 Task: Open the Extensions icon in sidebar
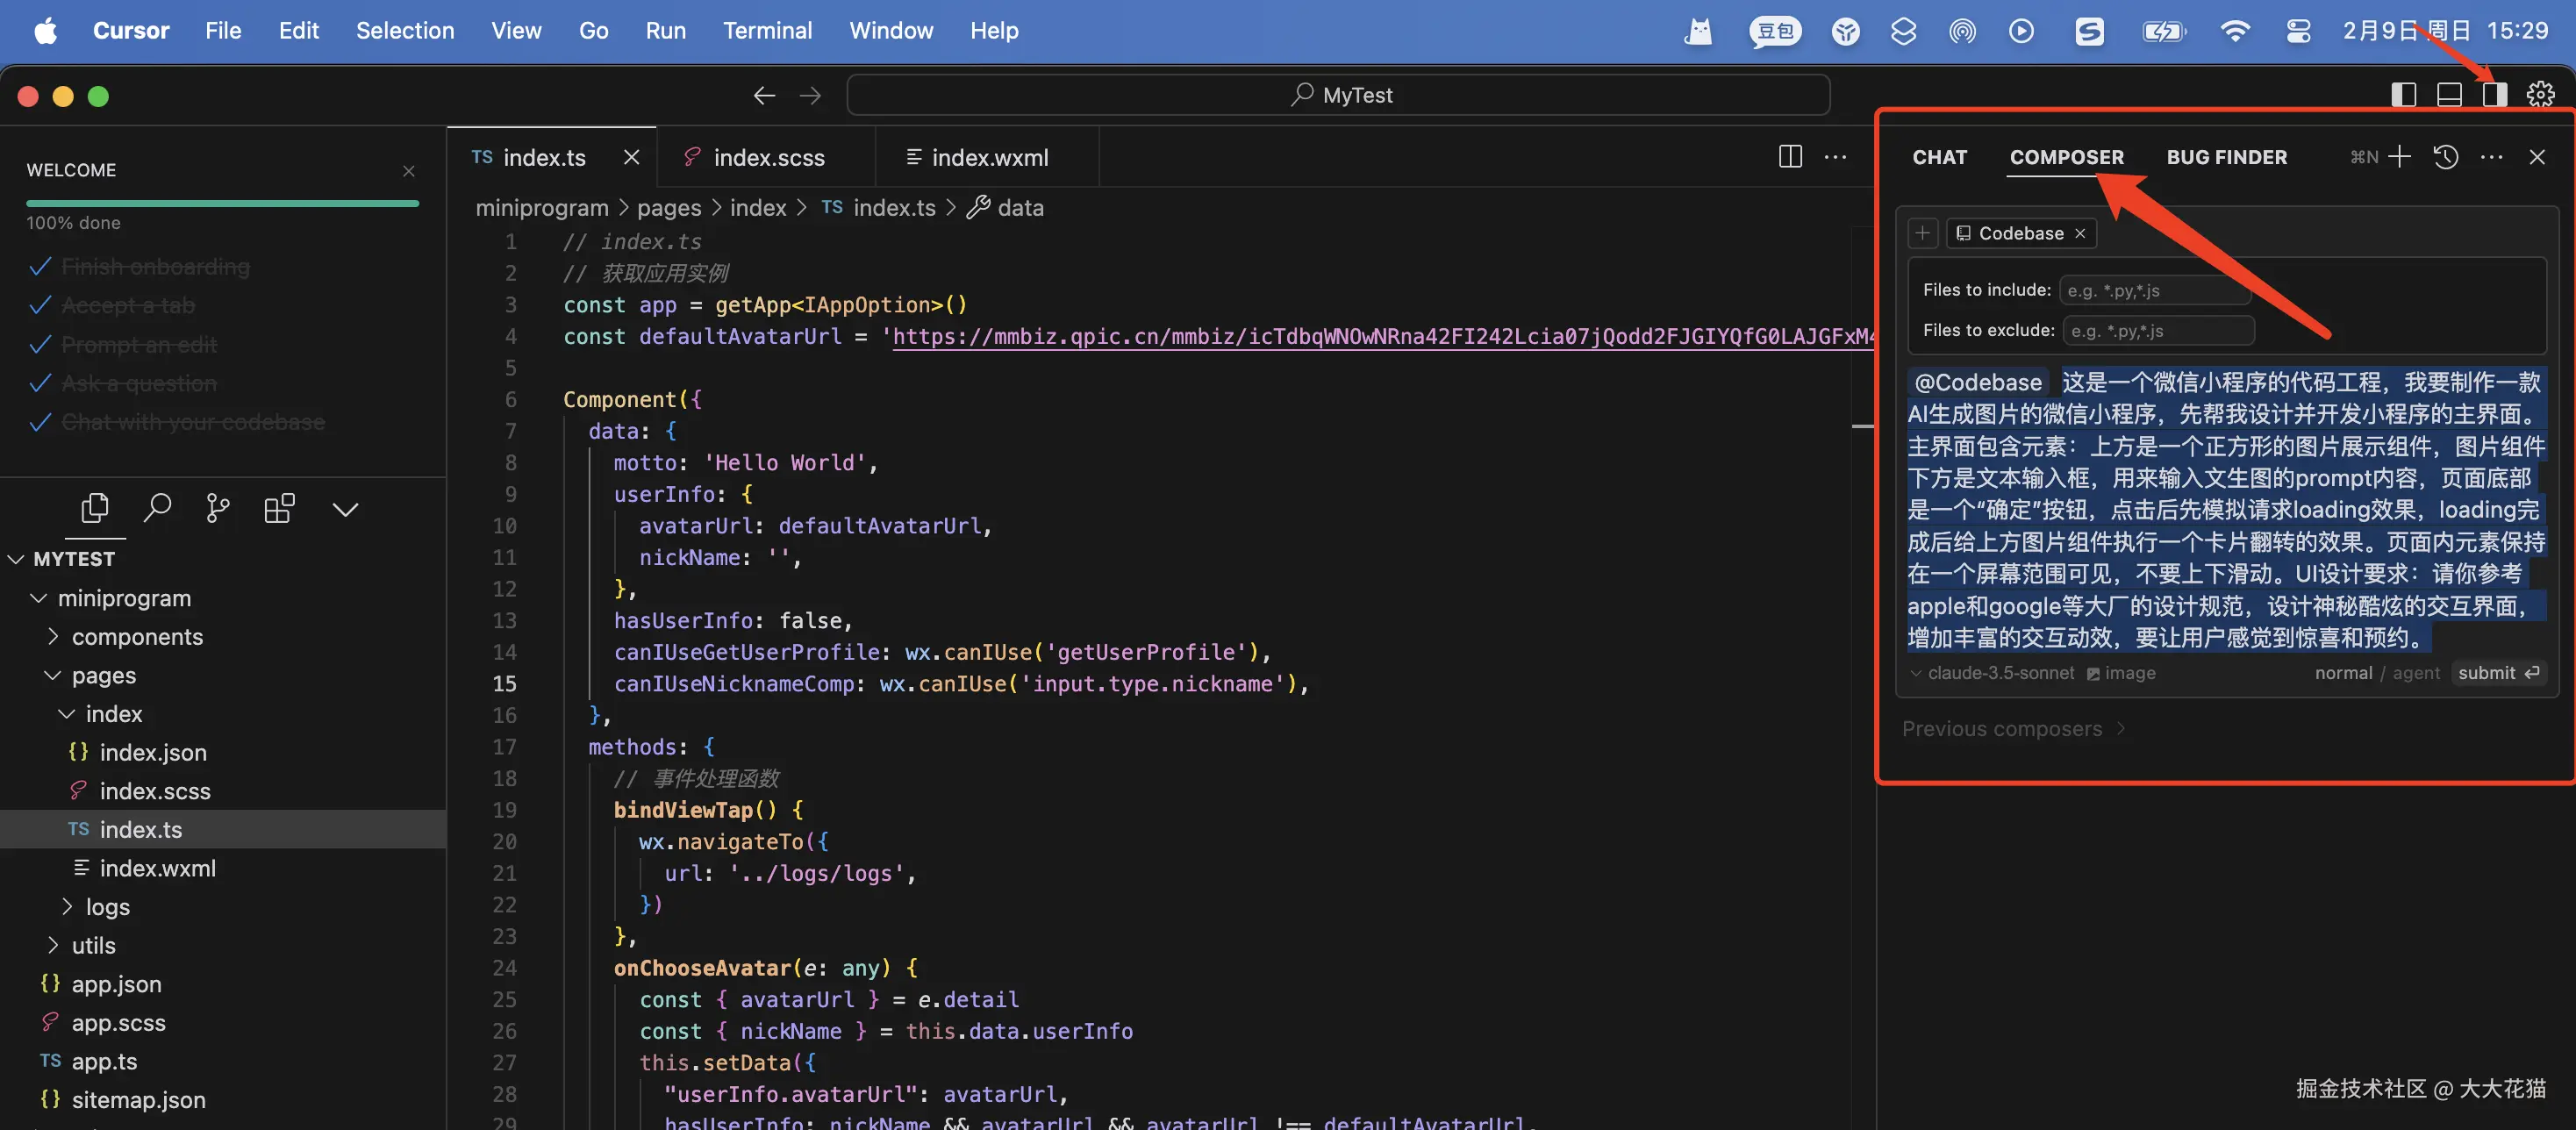tap(279, 509)
